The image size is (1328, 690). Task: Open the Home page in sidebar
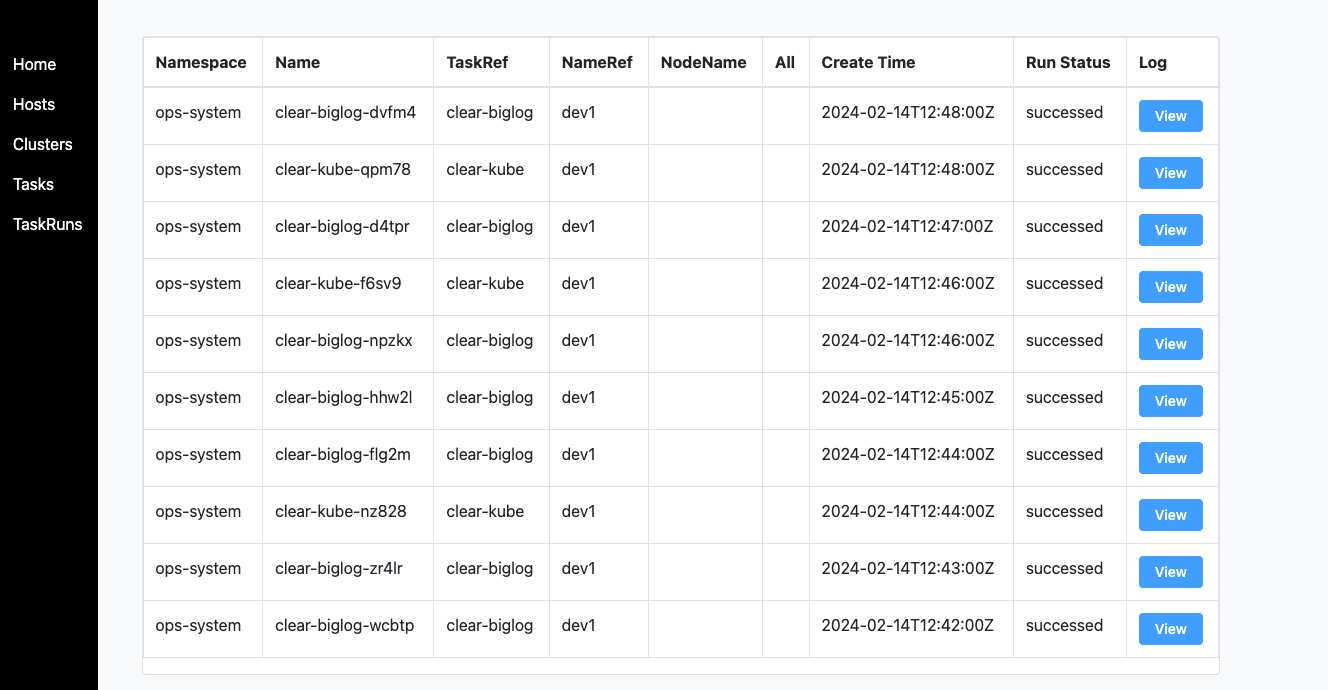point(35,64)
